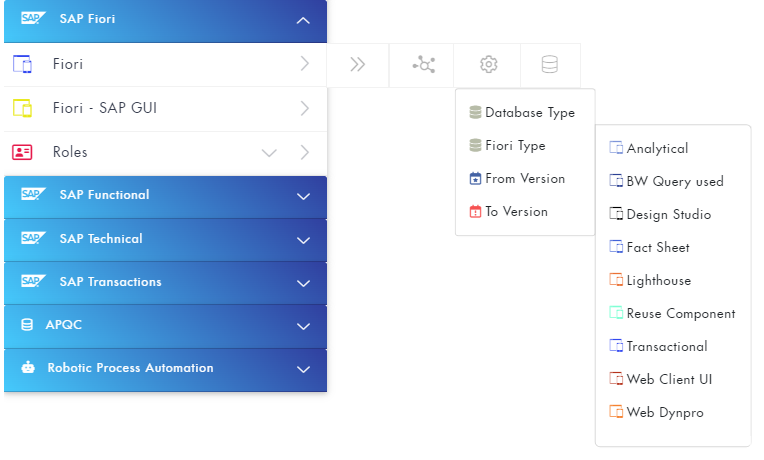Open the Roles menu item label
Viewport: 764px width, 460px height.
pyautogui.click(x=70, y=152)
